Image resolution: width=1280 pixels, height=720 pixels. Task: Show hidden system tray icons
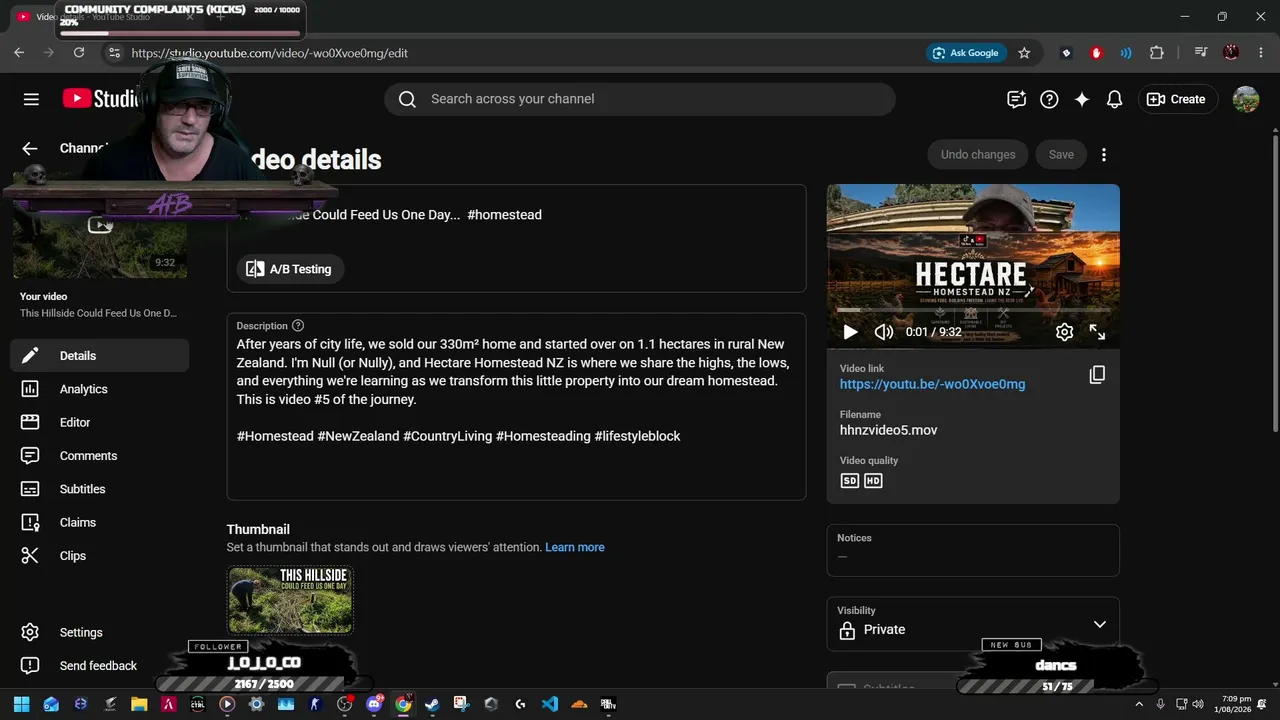click(x=1140, y=704)
